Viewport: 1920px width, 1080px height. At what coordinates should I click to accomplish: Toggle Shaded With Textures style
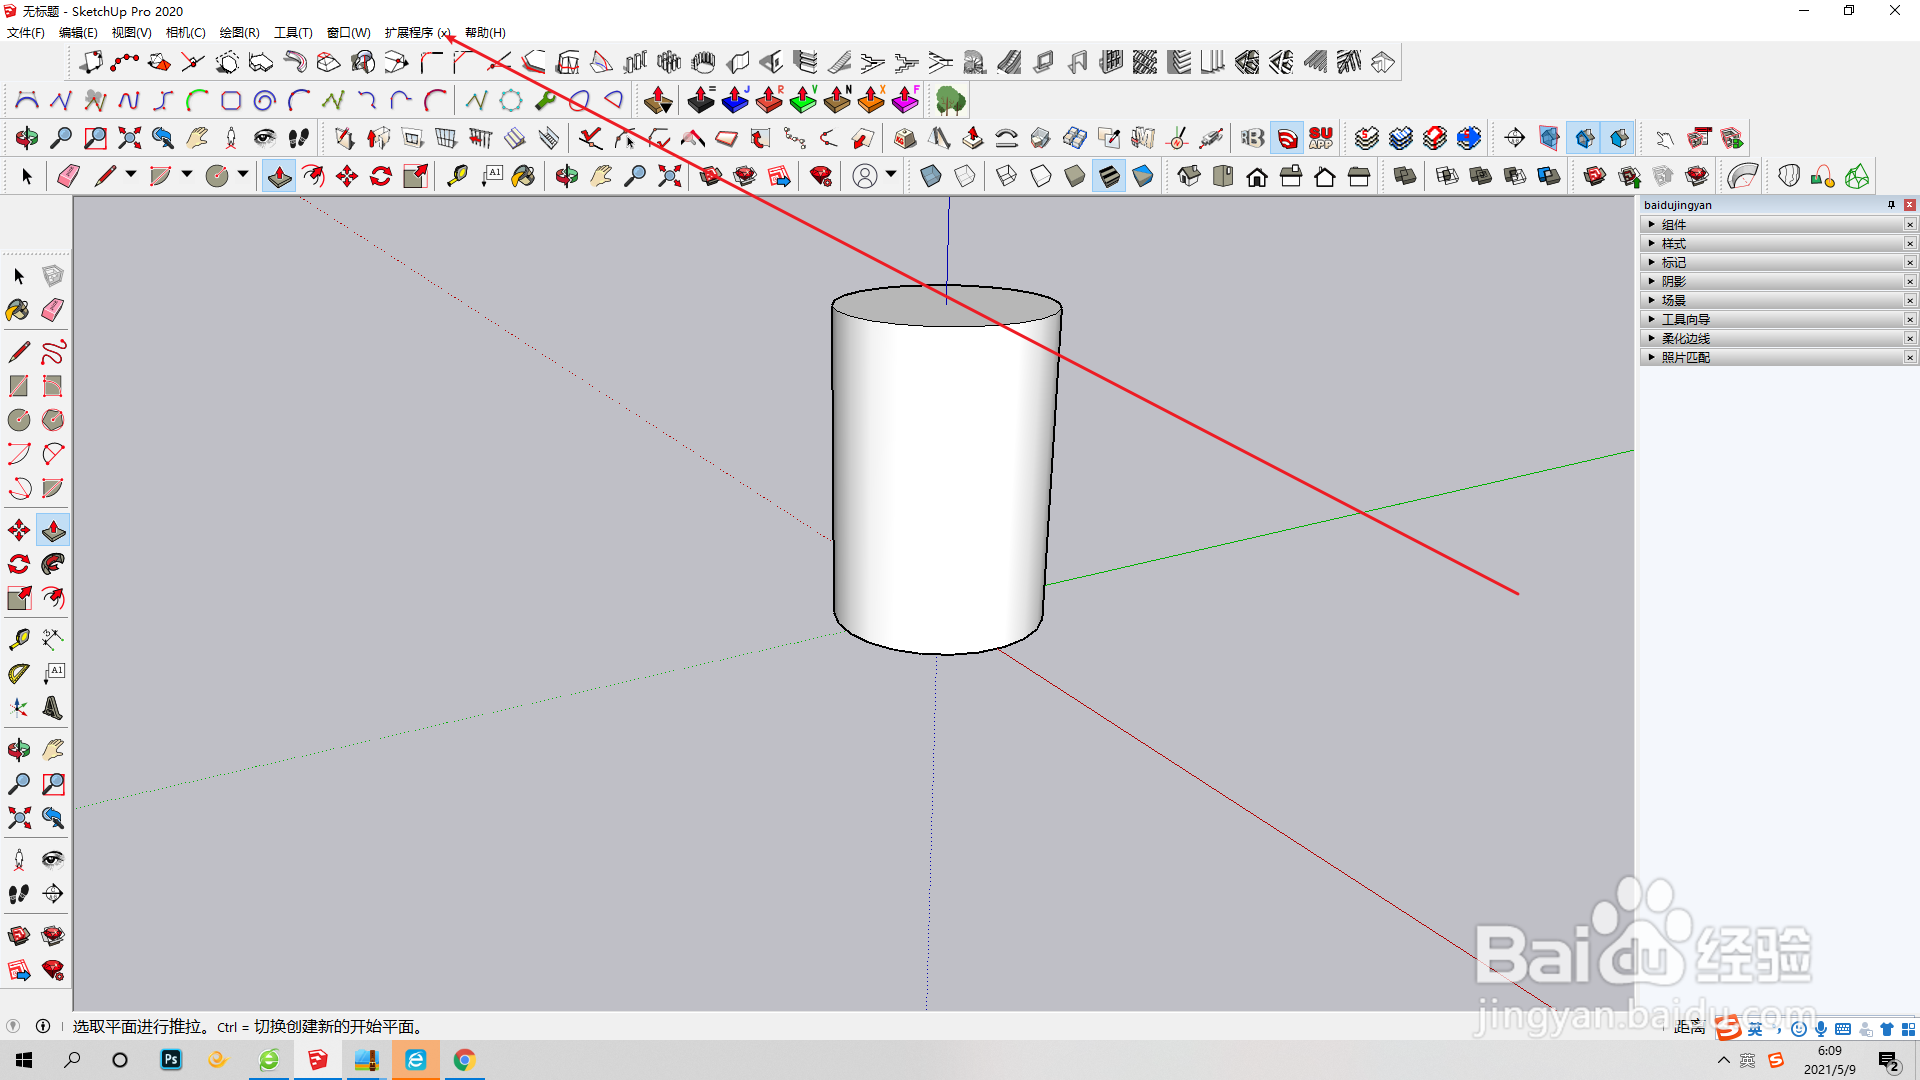(x=1109, y=177)
